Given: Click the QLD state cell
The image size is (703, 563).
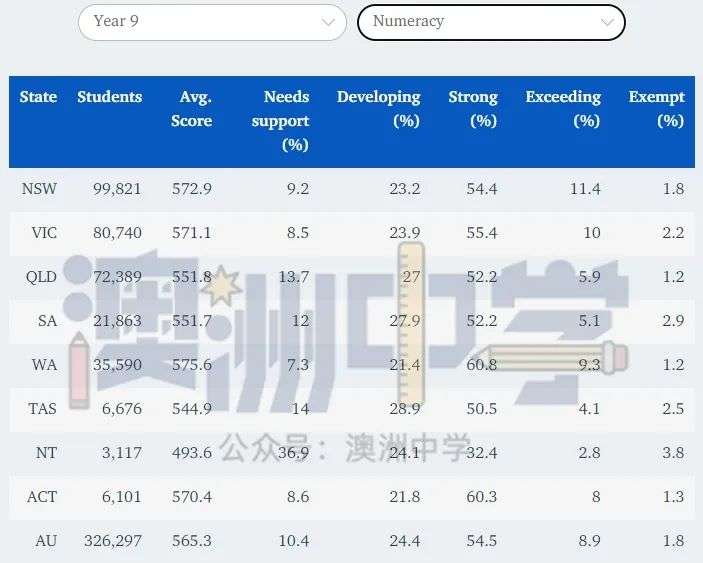Looking at the screenshot, I should click(x=41, y=277).
